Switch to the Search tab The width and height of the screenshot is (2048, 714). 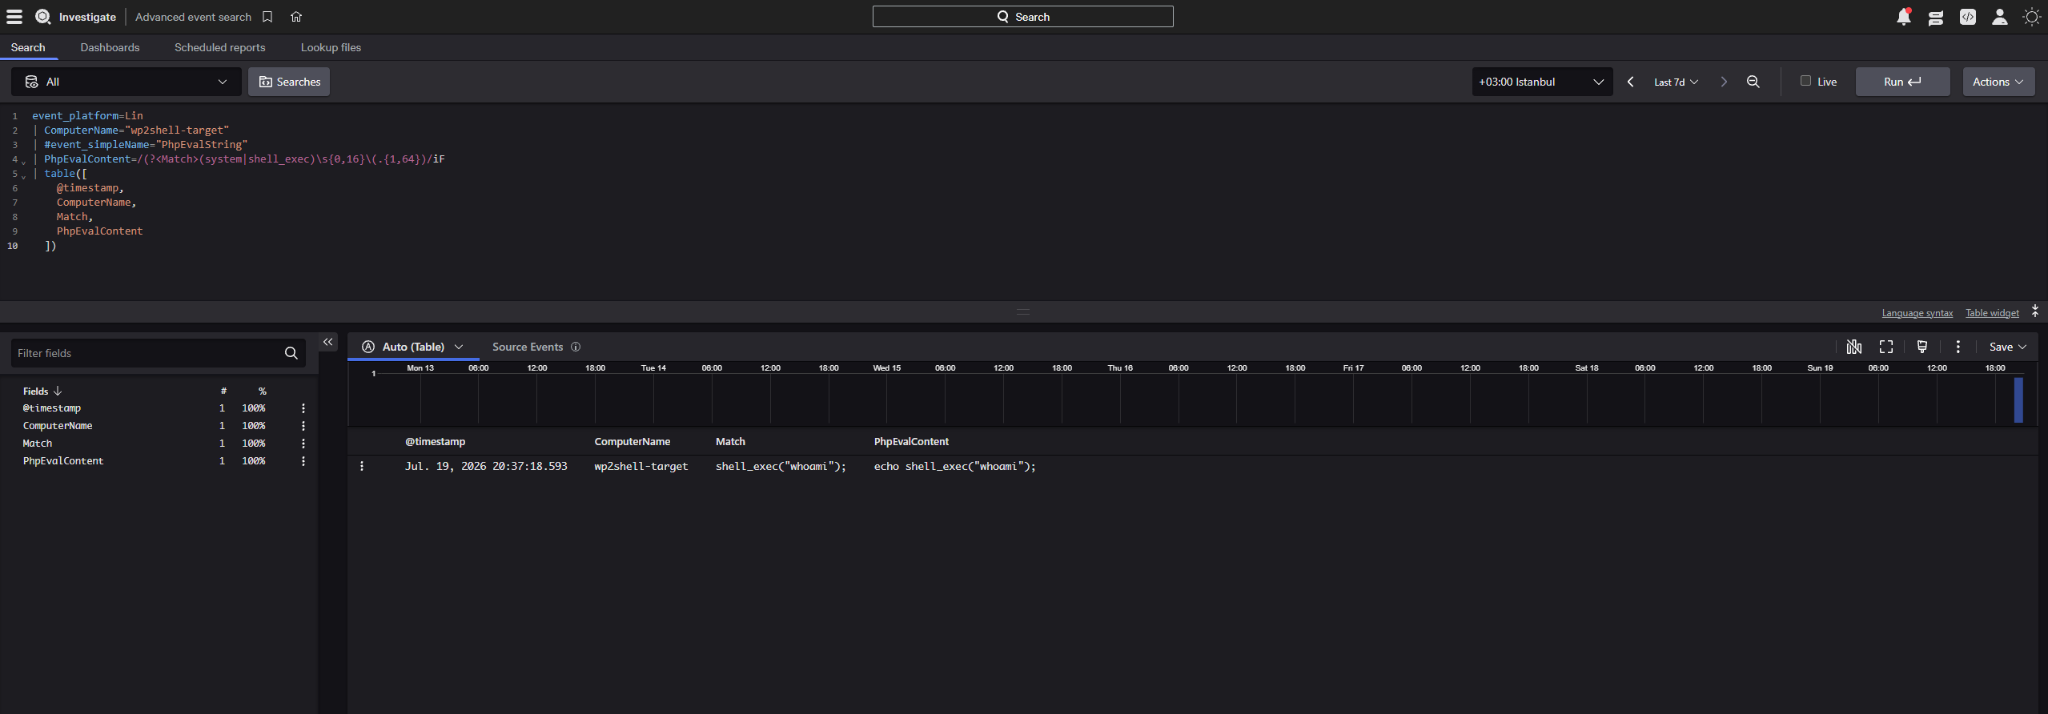pos(28,47)
